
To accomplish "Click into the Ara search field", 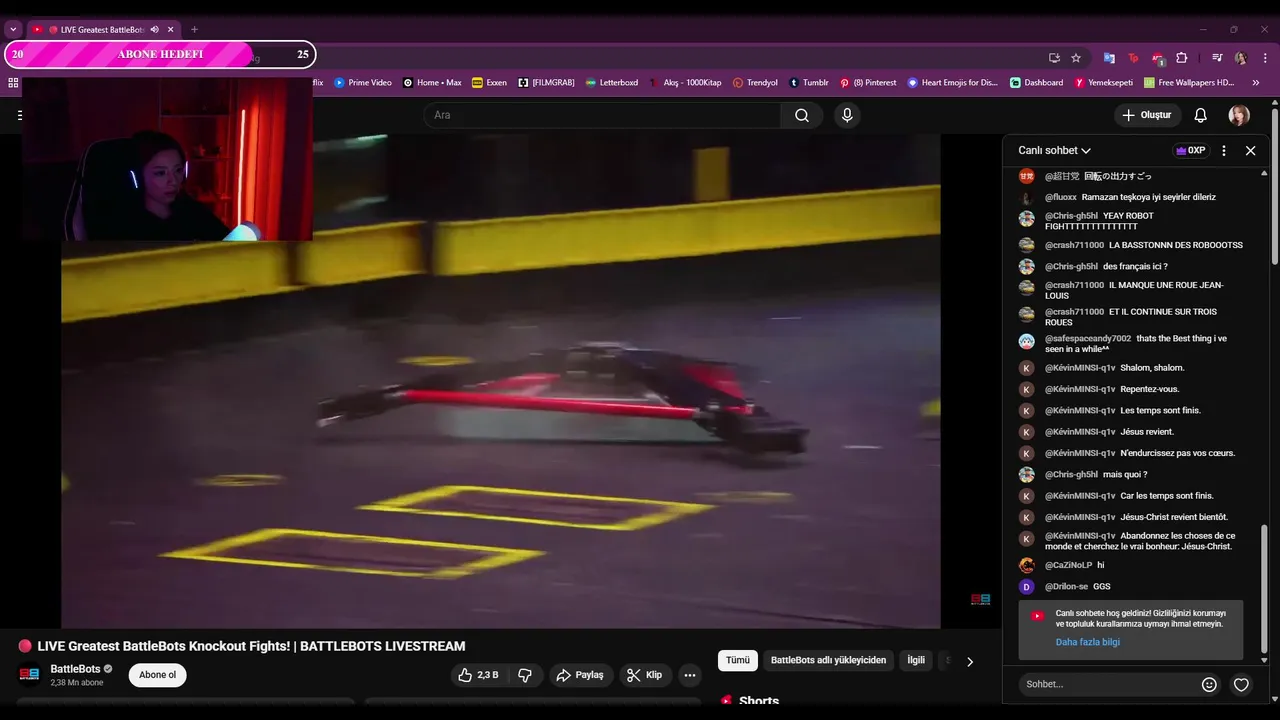I will (x=602, y=115).
